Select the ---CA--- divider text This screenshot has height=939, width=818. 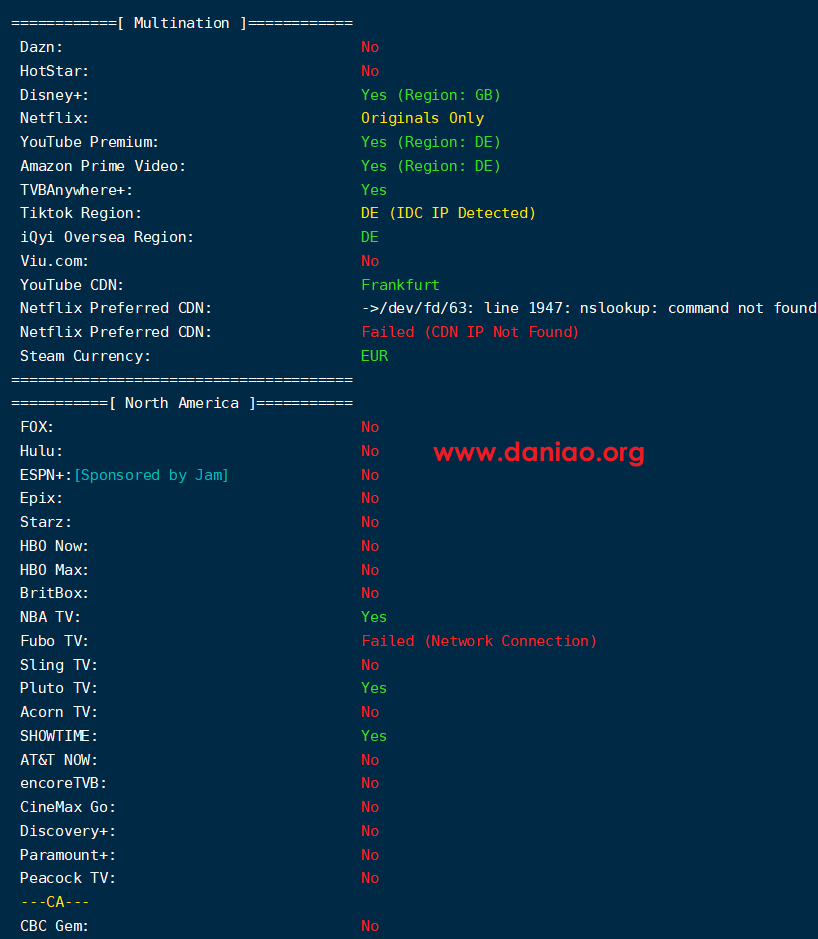[x=55, y=902]
